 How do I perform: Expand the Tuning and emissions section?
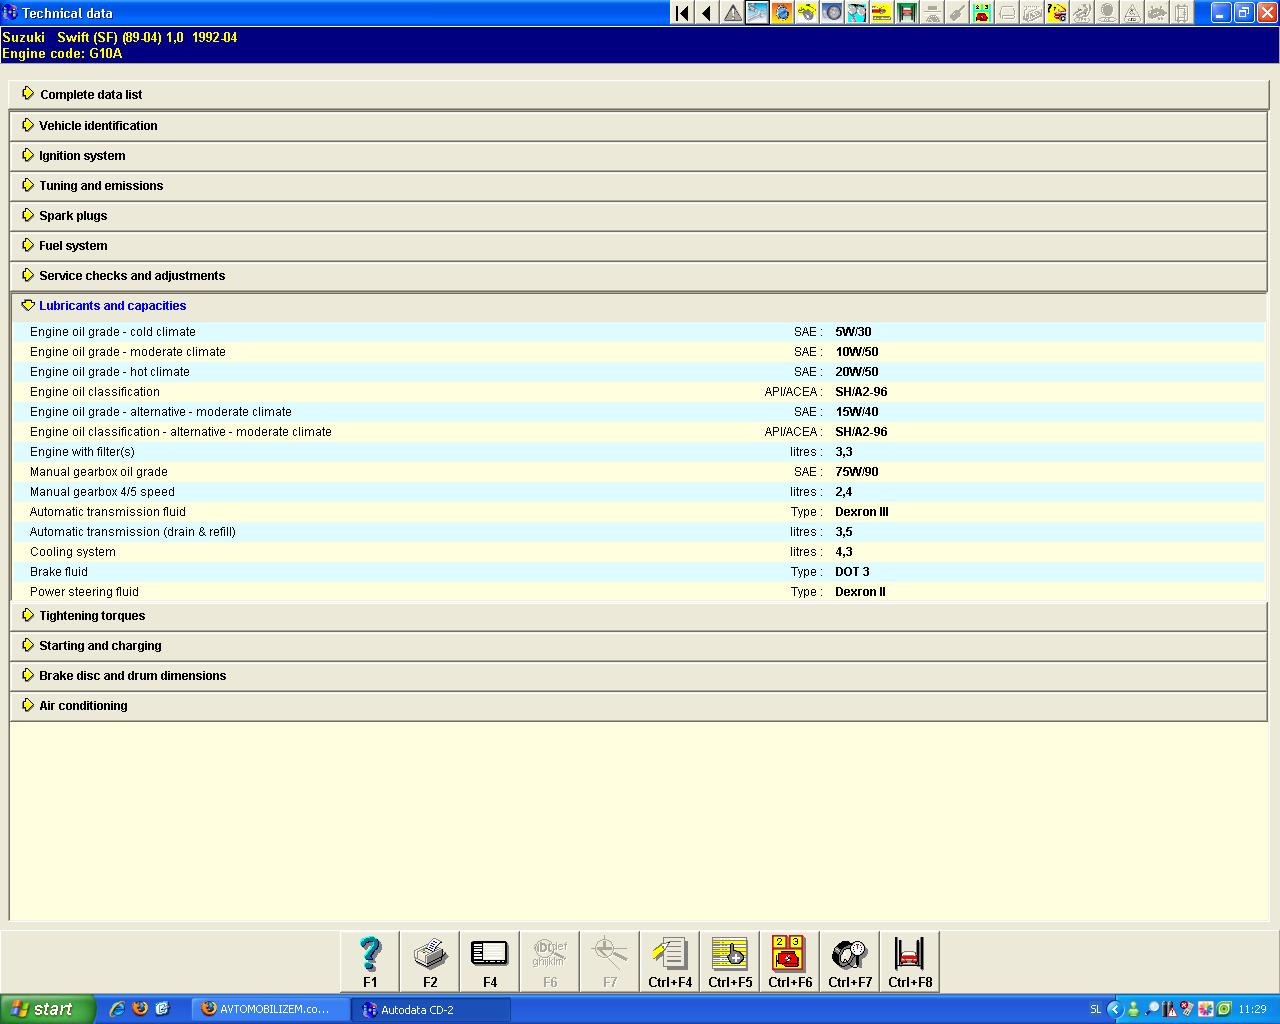click(639, 185)
